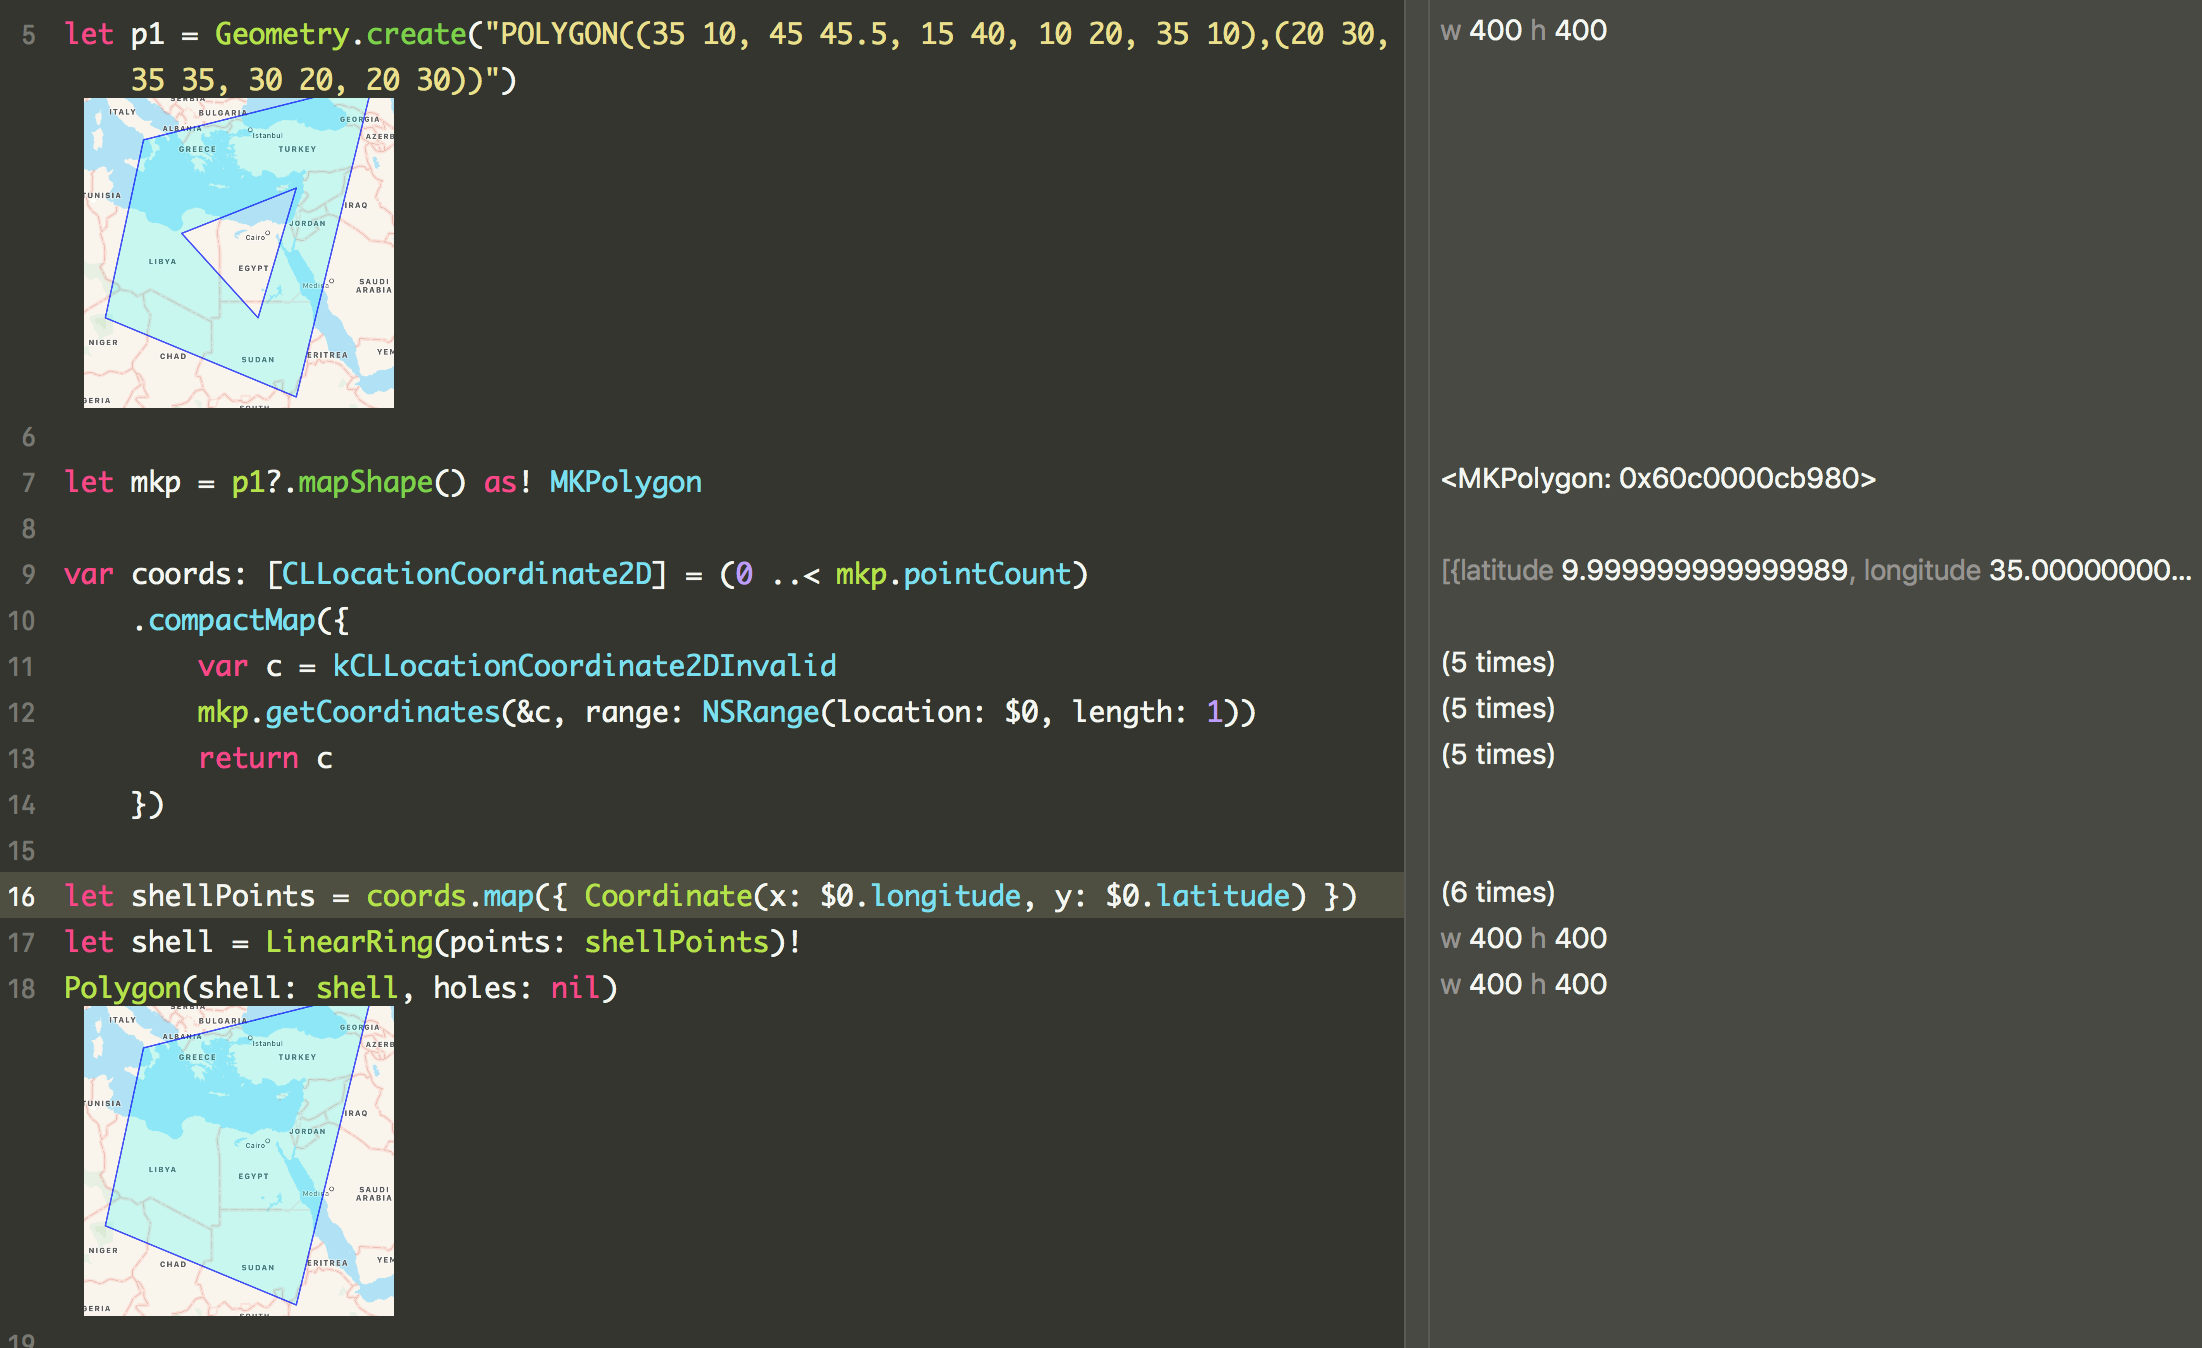
Task: Click the NSRange initializer on line 12
Action: click(761, 711)
